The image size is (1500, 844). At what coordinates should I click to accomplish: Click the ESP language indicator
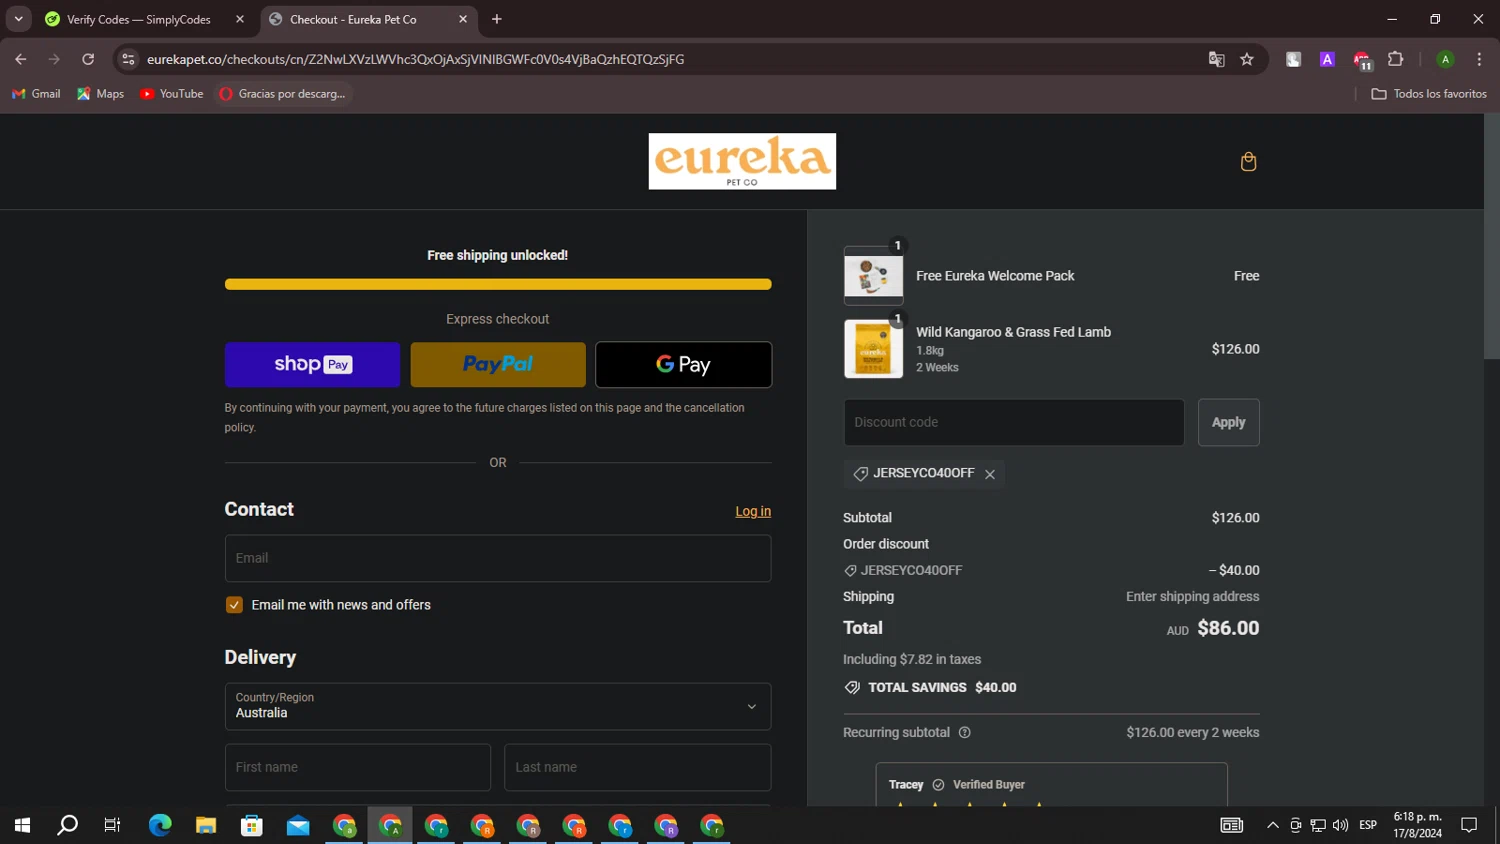pyautogui.click(x=1368, y=825)
